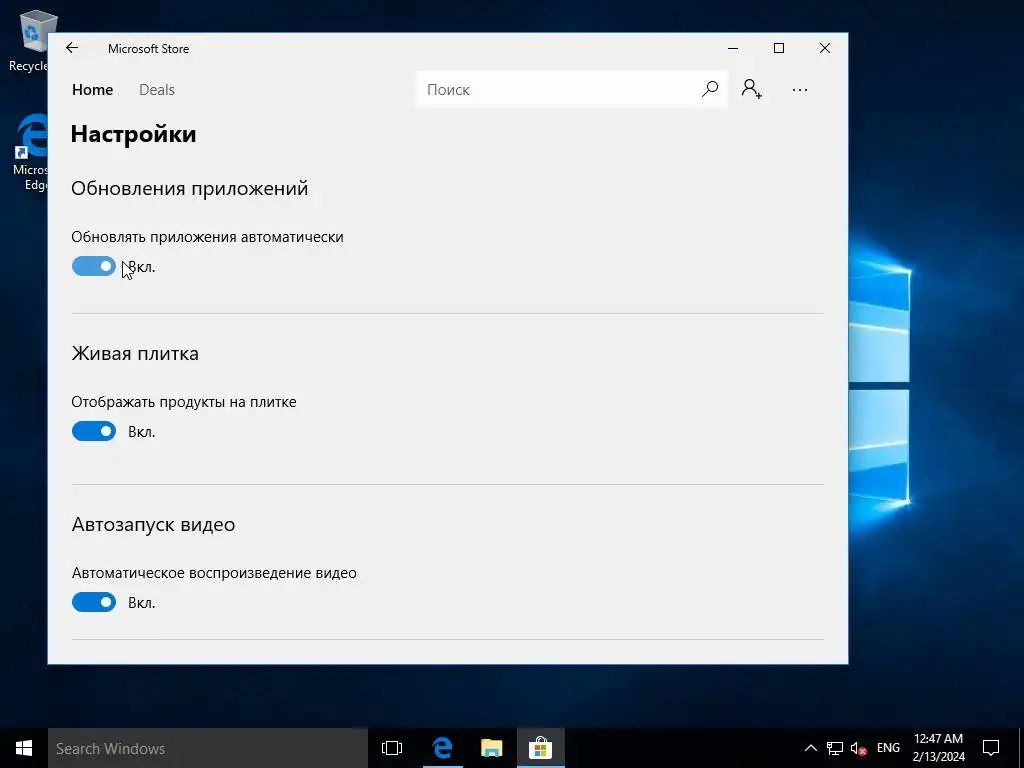Switch to the Deals tab
The width and height of the screenshot is (1024, 768).
point(157,90)
